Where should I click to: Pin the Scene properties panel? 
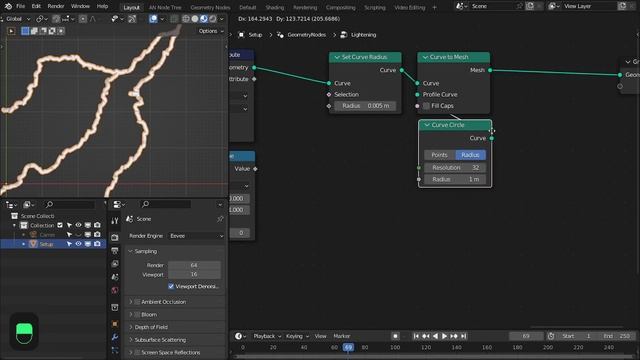(x=220, y=219)
